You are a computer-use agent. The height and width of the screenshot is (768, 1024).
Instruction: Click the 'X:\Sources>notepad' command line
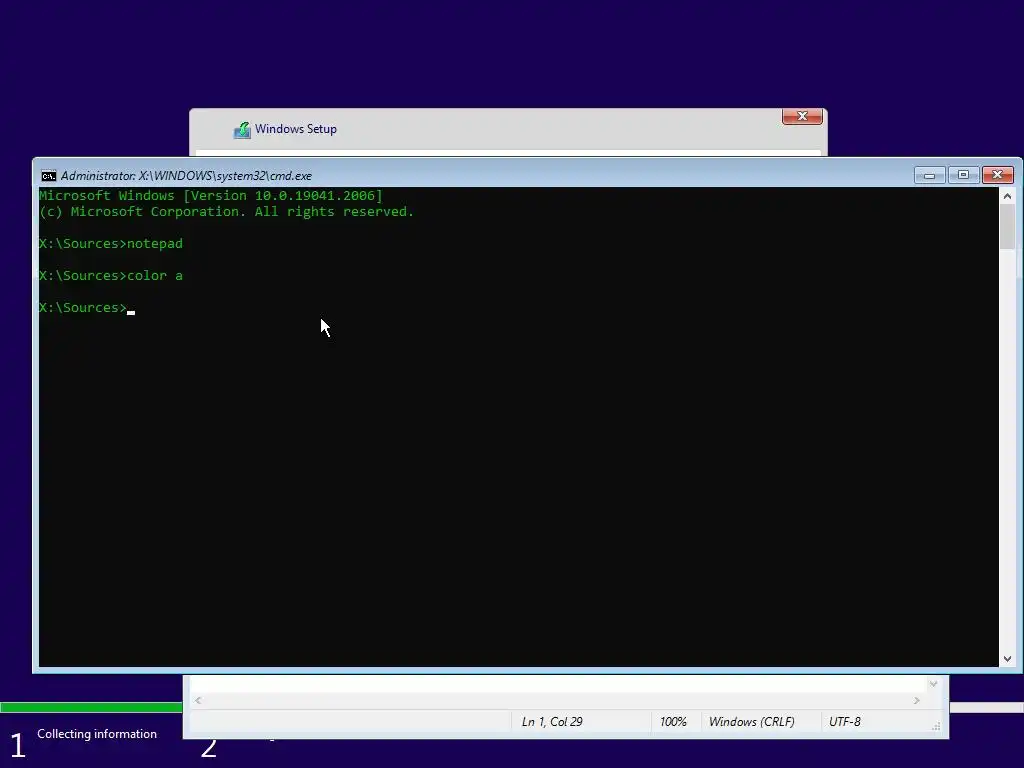click(x=111, y=244)
